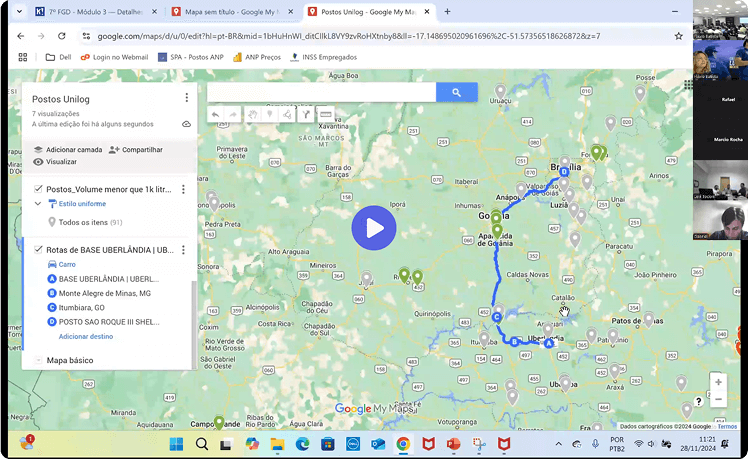Open the Dell bookmarks folder

tap(58, 57)
